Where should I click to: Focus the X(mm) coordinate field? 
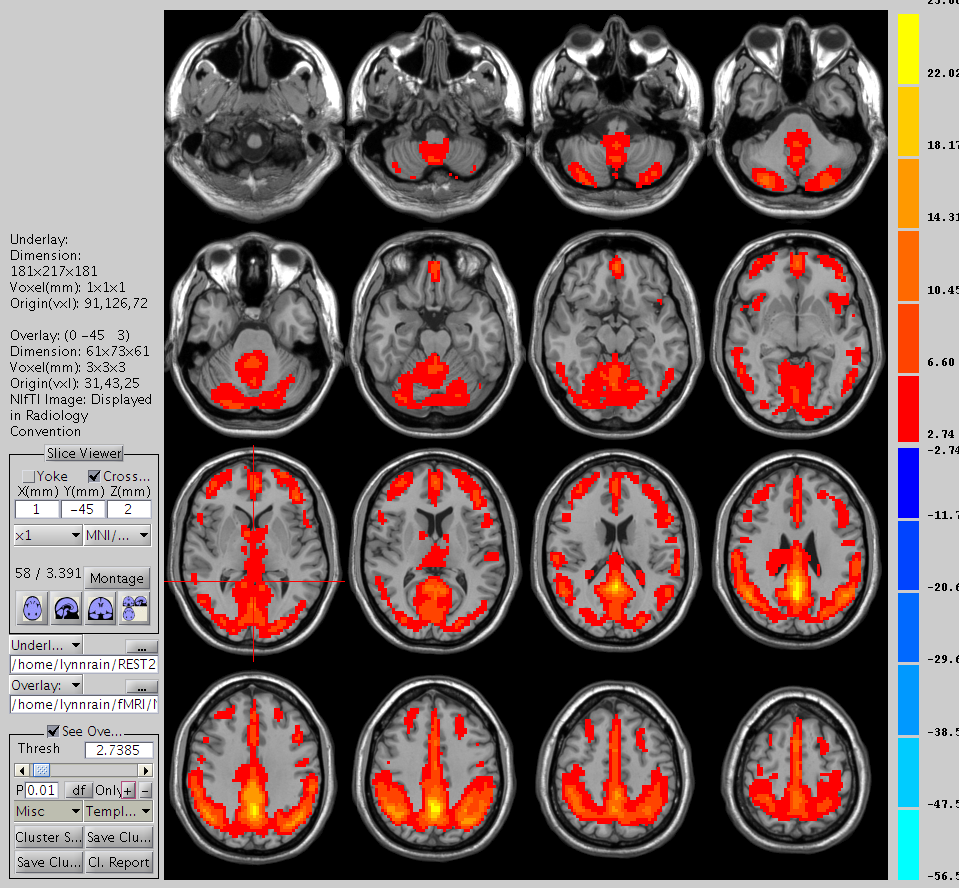[37, 509]
